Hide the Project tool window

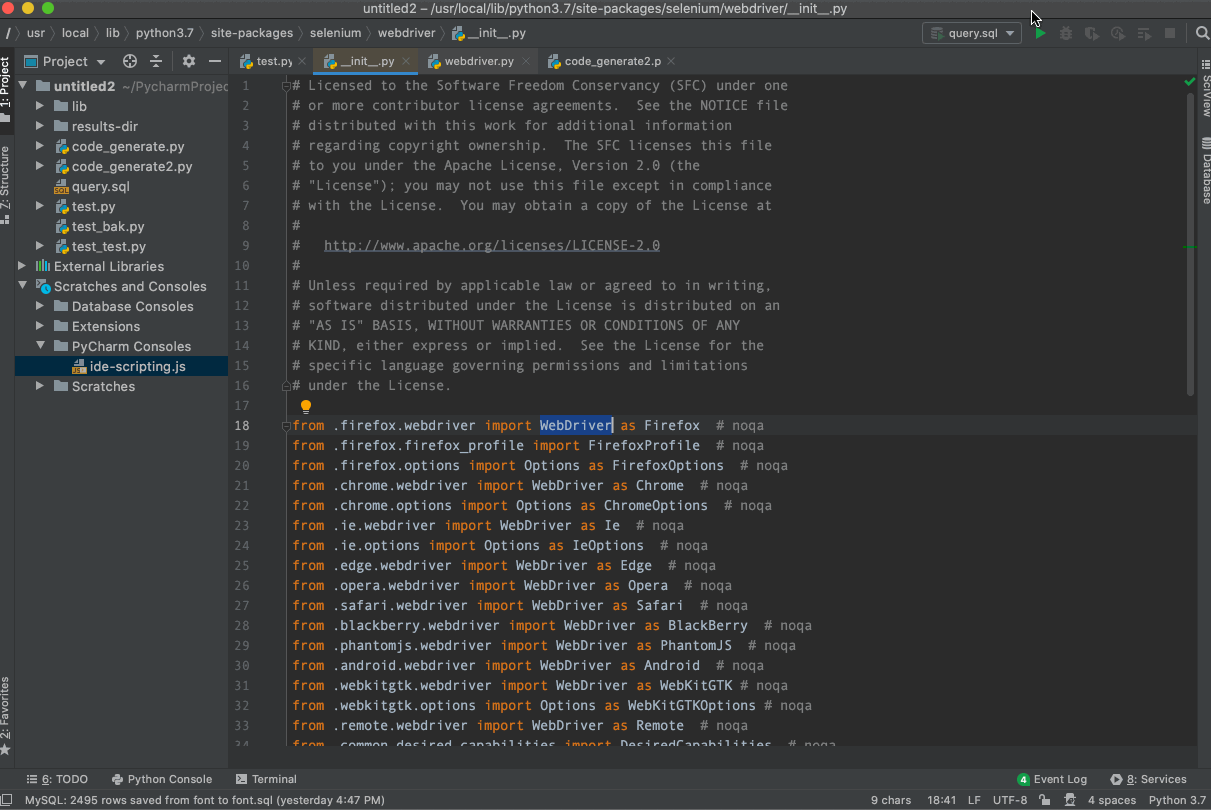pos(214,61)
